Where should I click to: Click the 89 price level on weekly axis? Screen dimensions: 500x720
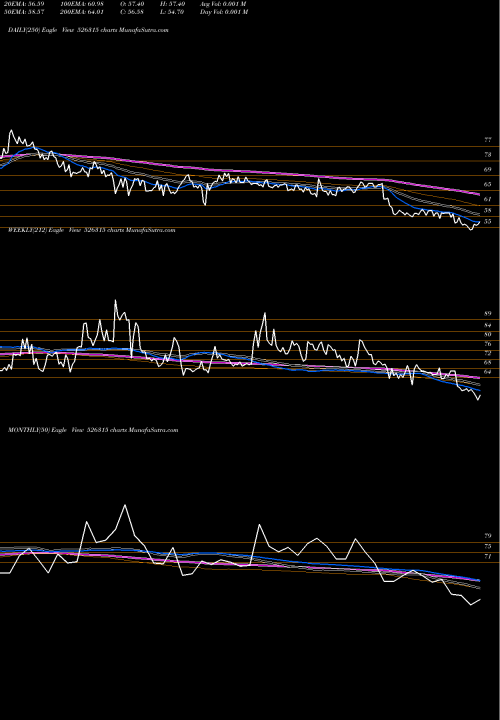pyautogui.click(x=488, y=314)
